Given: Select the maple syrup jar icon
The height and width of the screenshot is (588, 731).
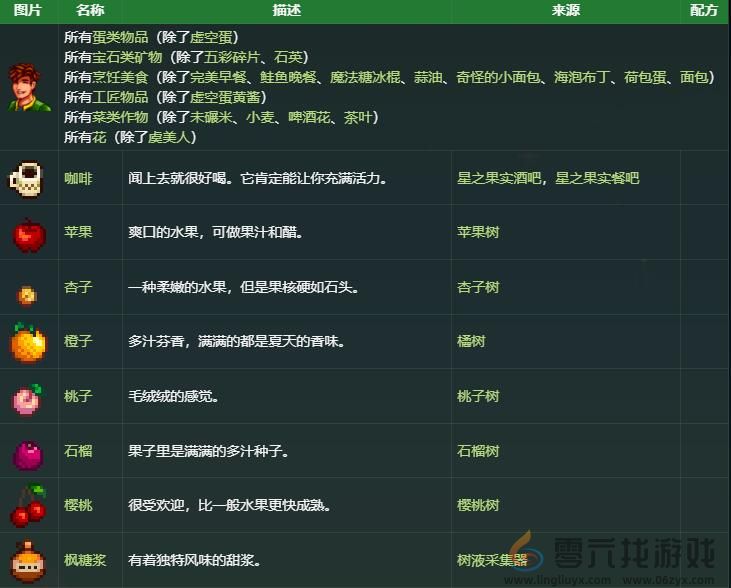Looking at the screenshot, I should click(x=28, y=561).
